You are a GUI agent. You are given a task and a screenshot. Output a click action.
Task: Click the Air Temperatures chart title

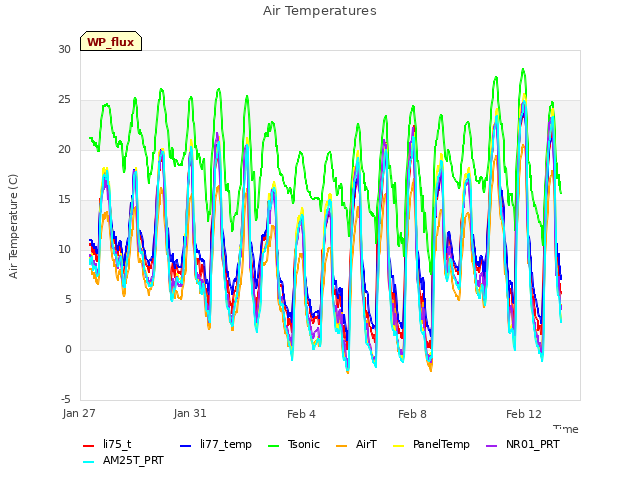tap(320, 11)
